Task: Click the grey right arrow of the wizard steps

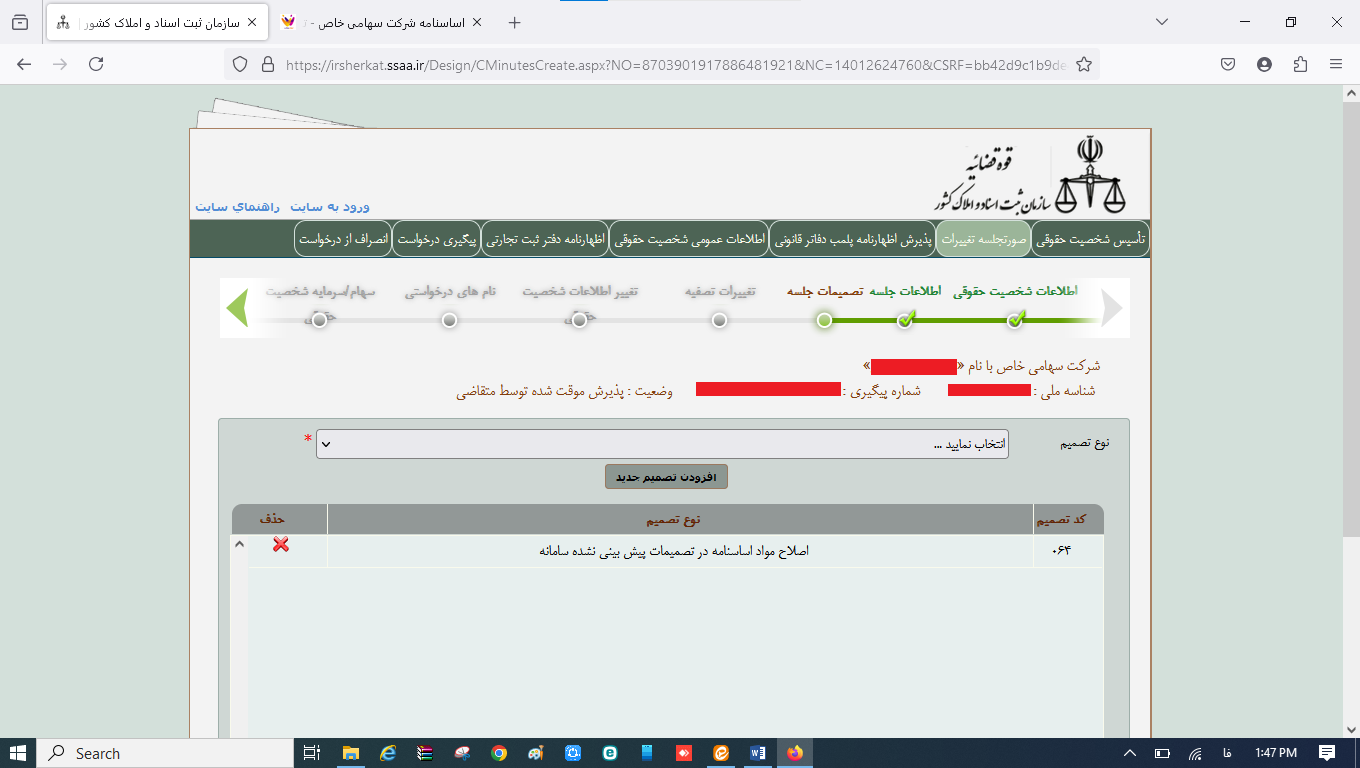Action: [x=1112, y=308]
